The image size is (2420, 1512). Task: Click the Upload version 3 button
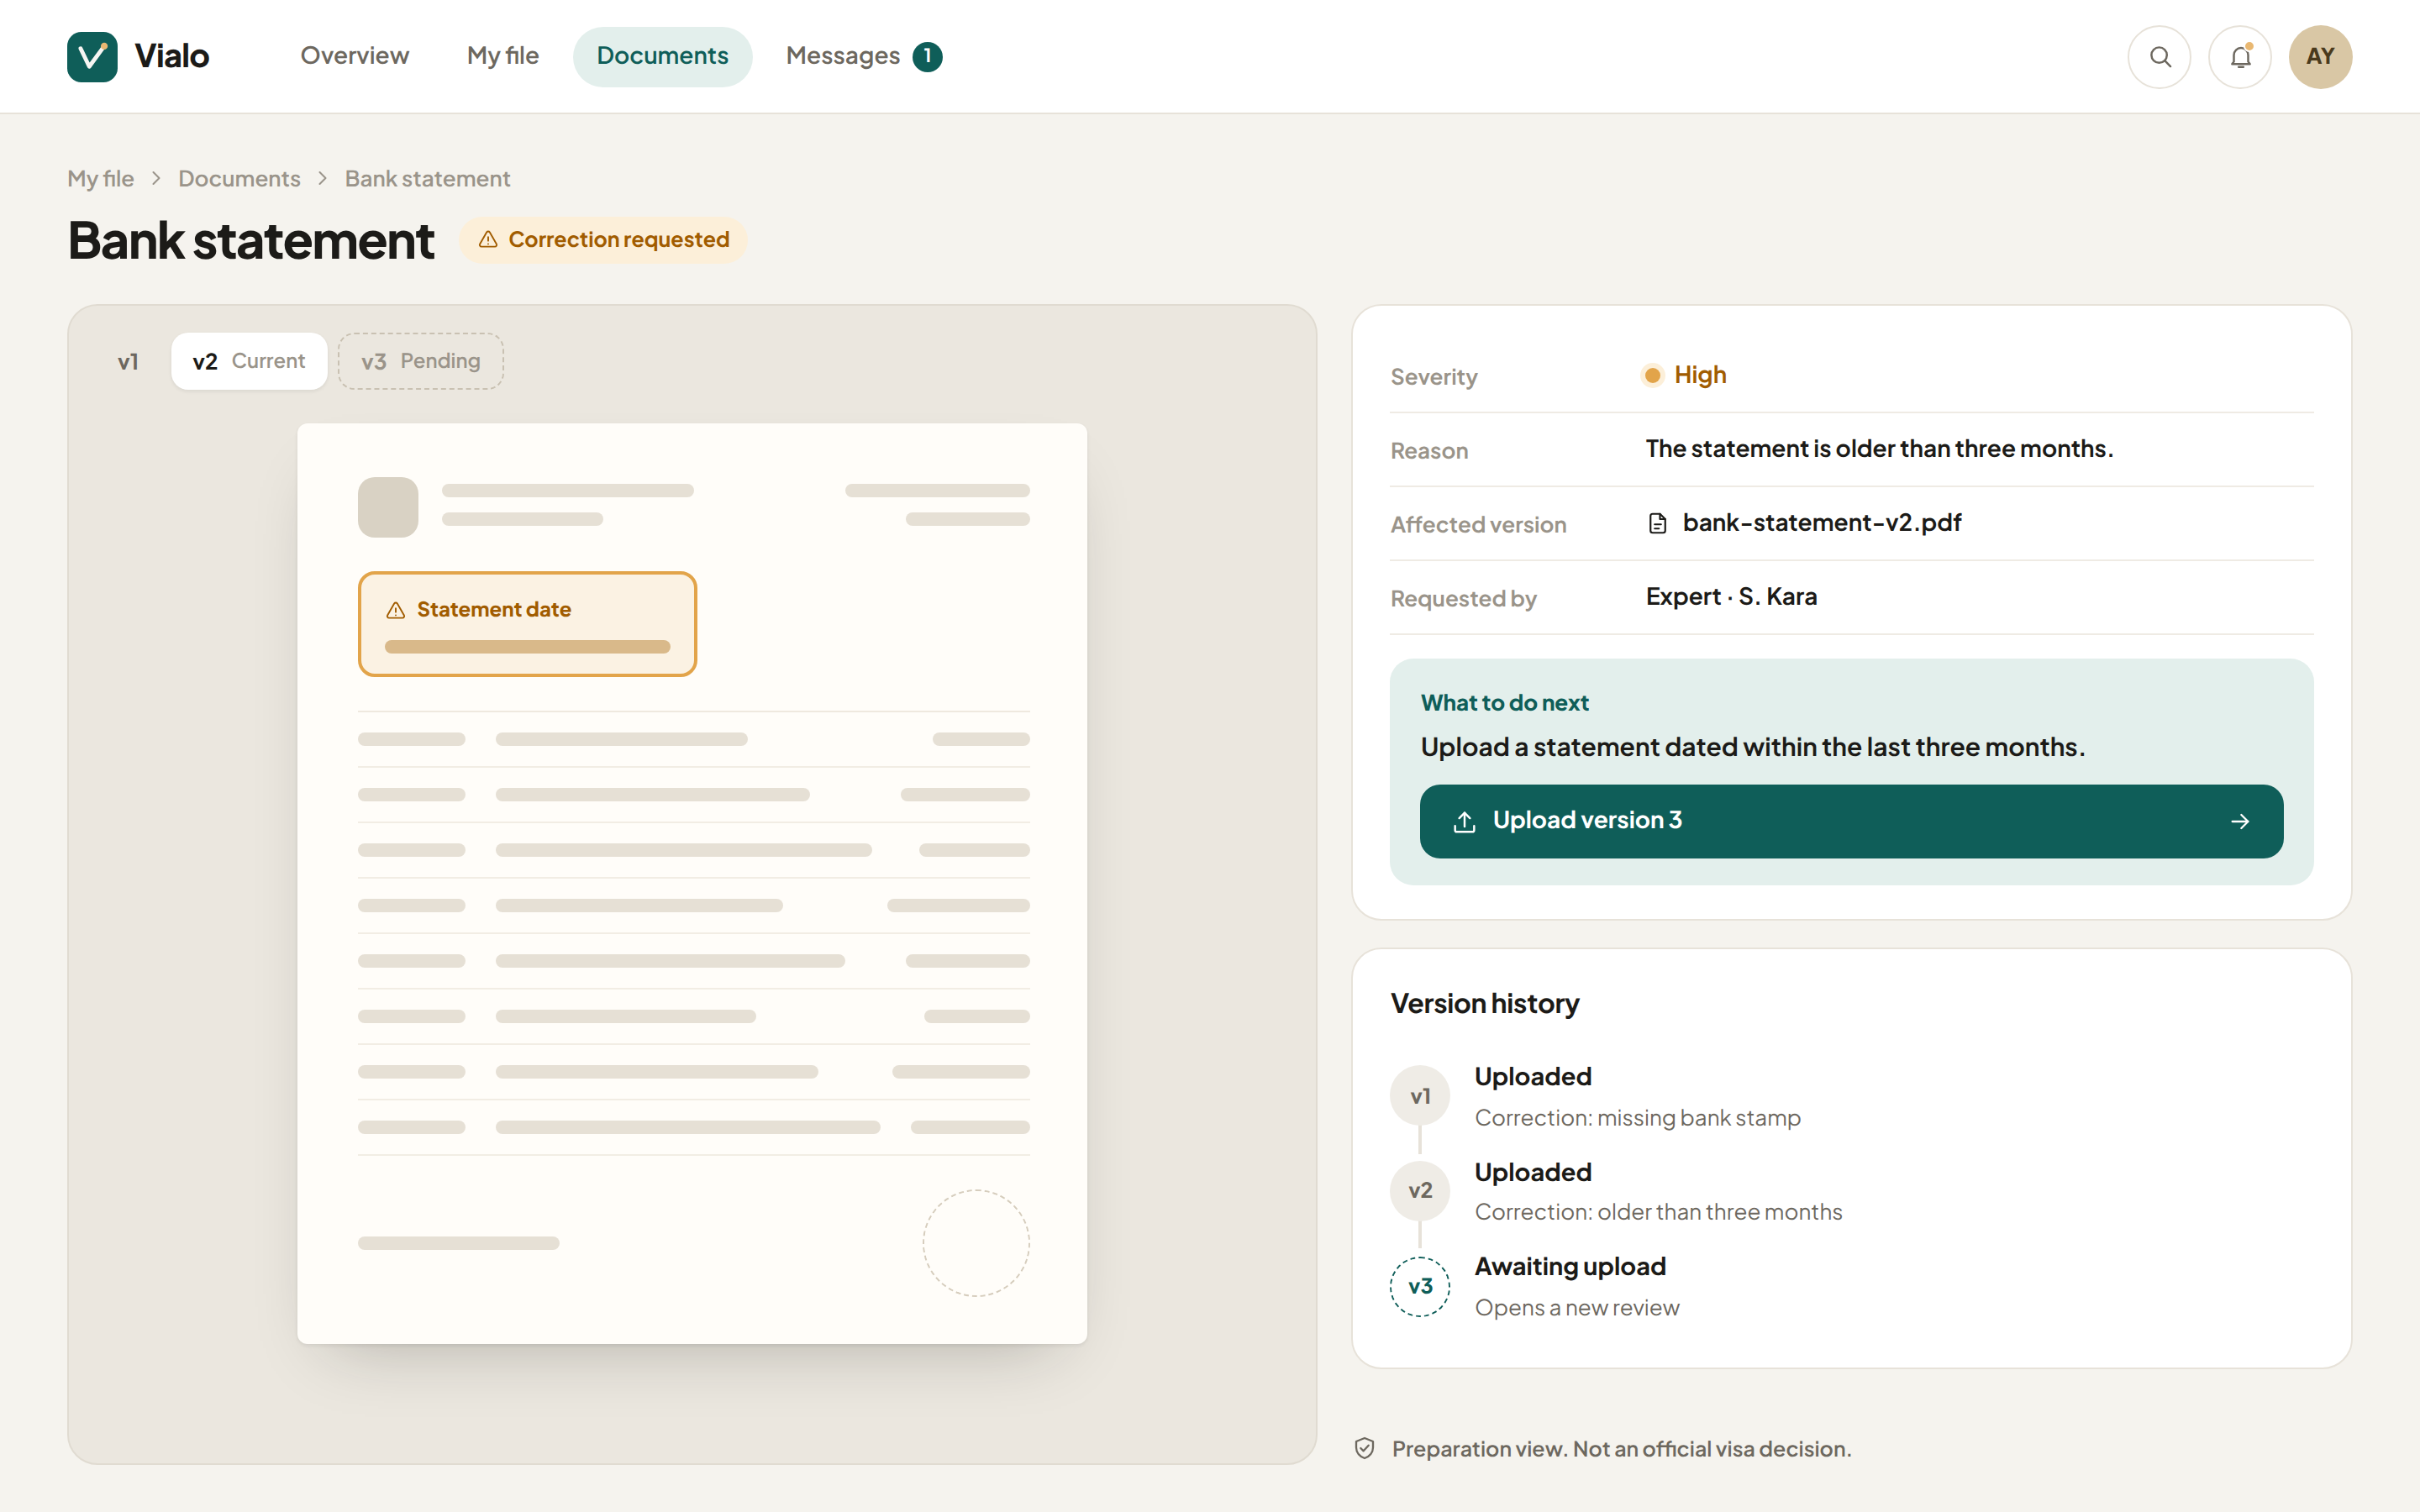(x=1851, y=822)
